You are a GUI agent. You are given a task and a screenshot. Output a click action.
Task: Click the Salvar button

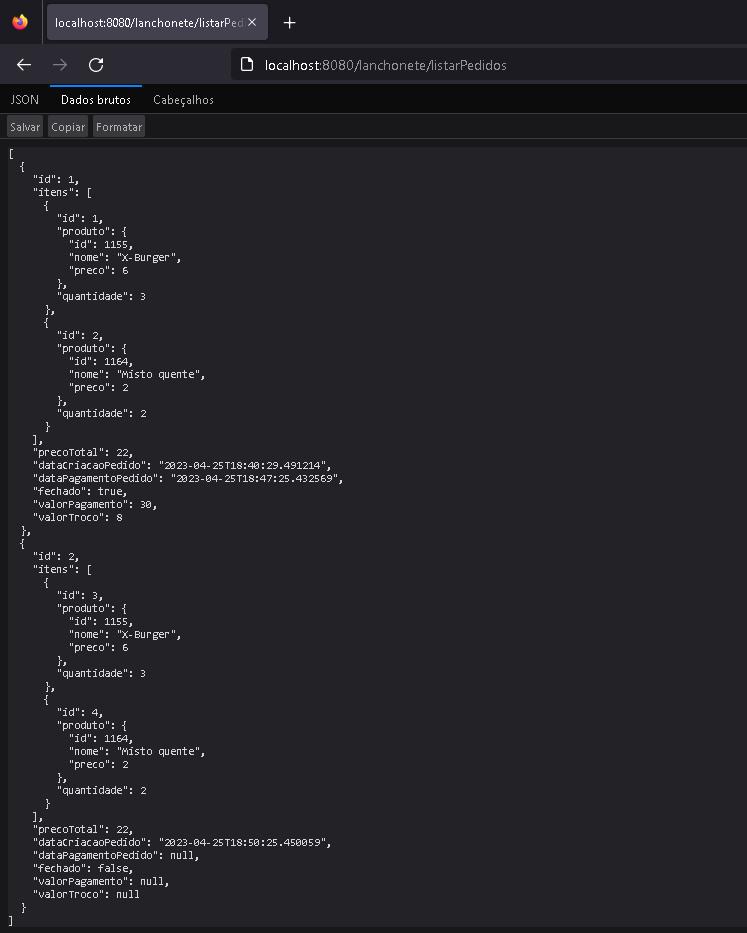[24, 126]
